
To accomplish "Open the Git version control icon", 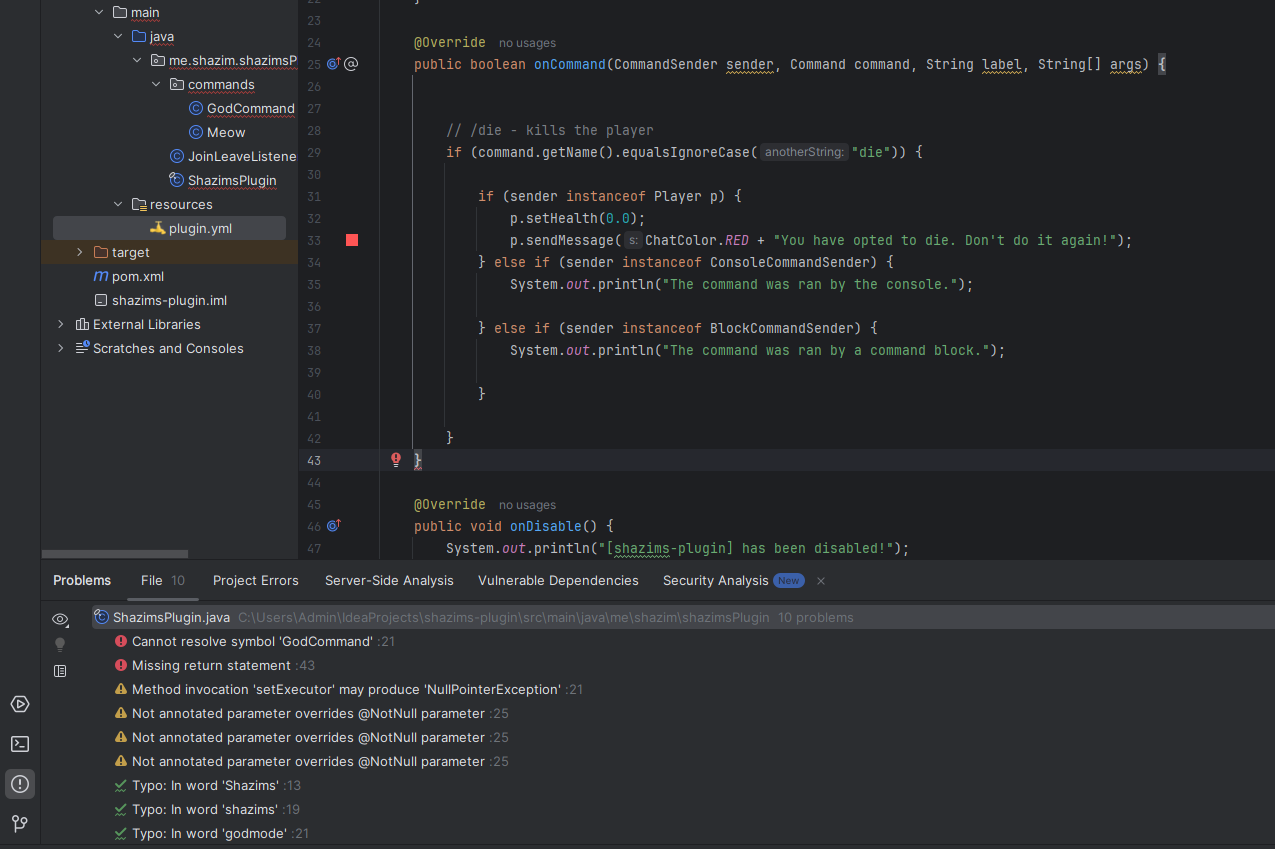I will coord(19,824).
